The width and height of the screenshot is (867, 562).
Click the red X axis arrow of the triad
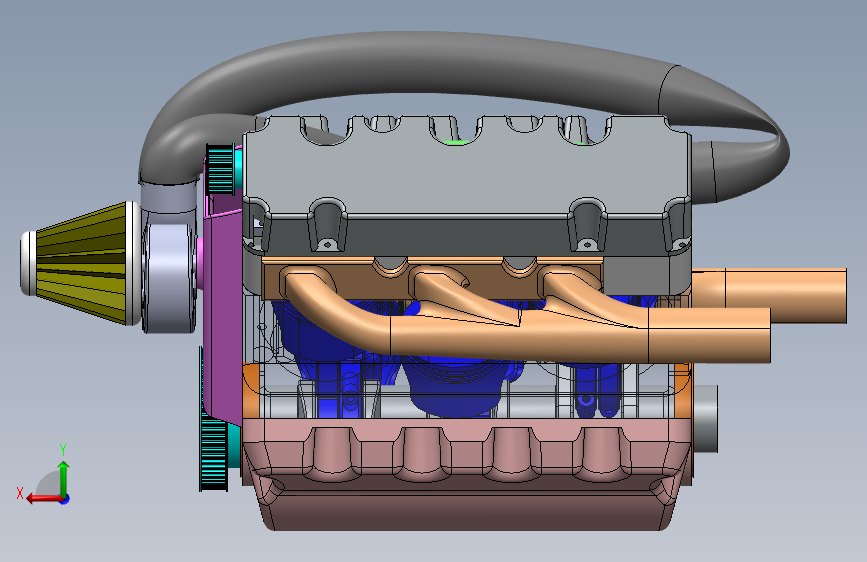[44, 499]
